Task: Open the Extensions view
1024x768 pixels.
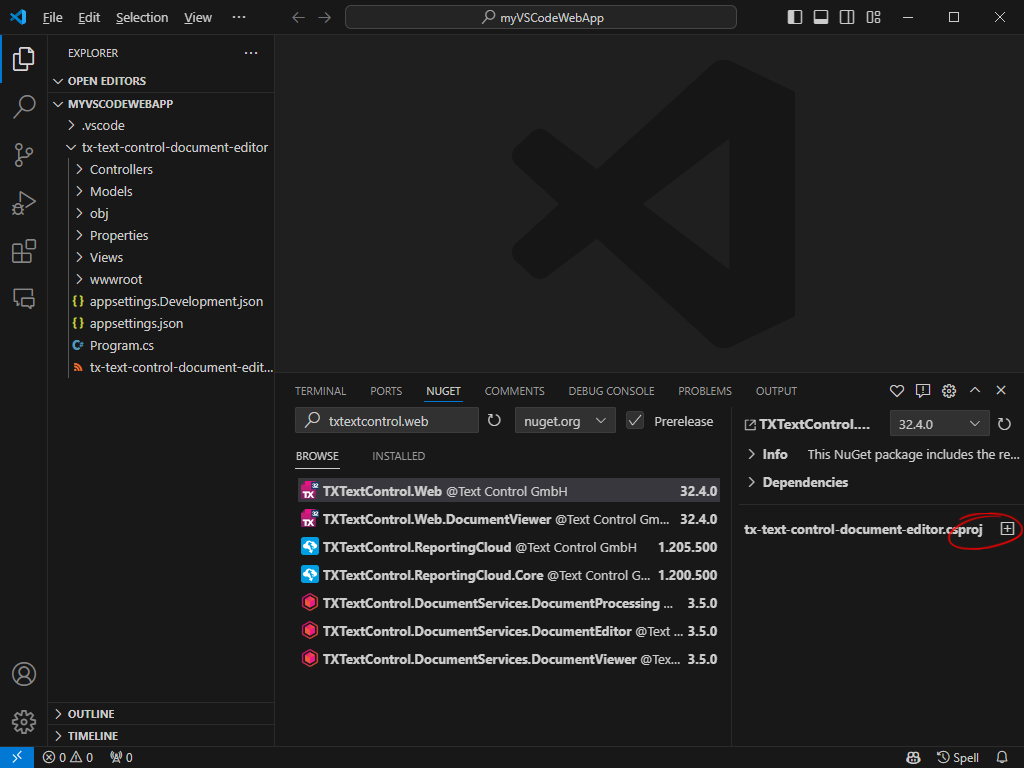Action: [x=24, y=251]
